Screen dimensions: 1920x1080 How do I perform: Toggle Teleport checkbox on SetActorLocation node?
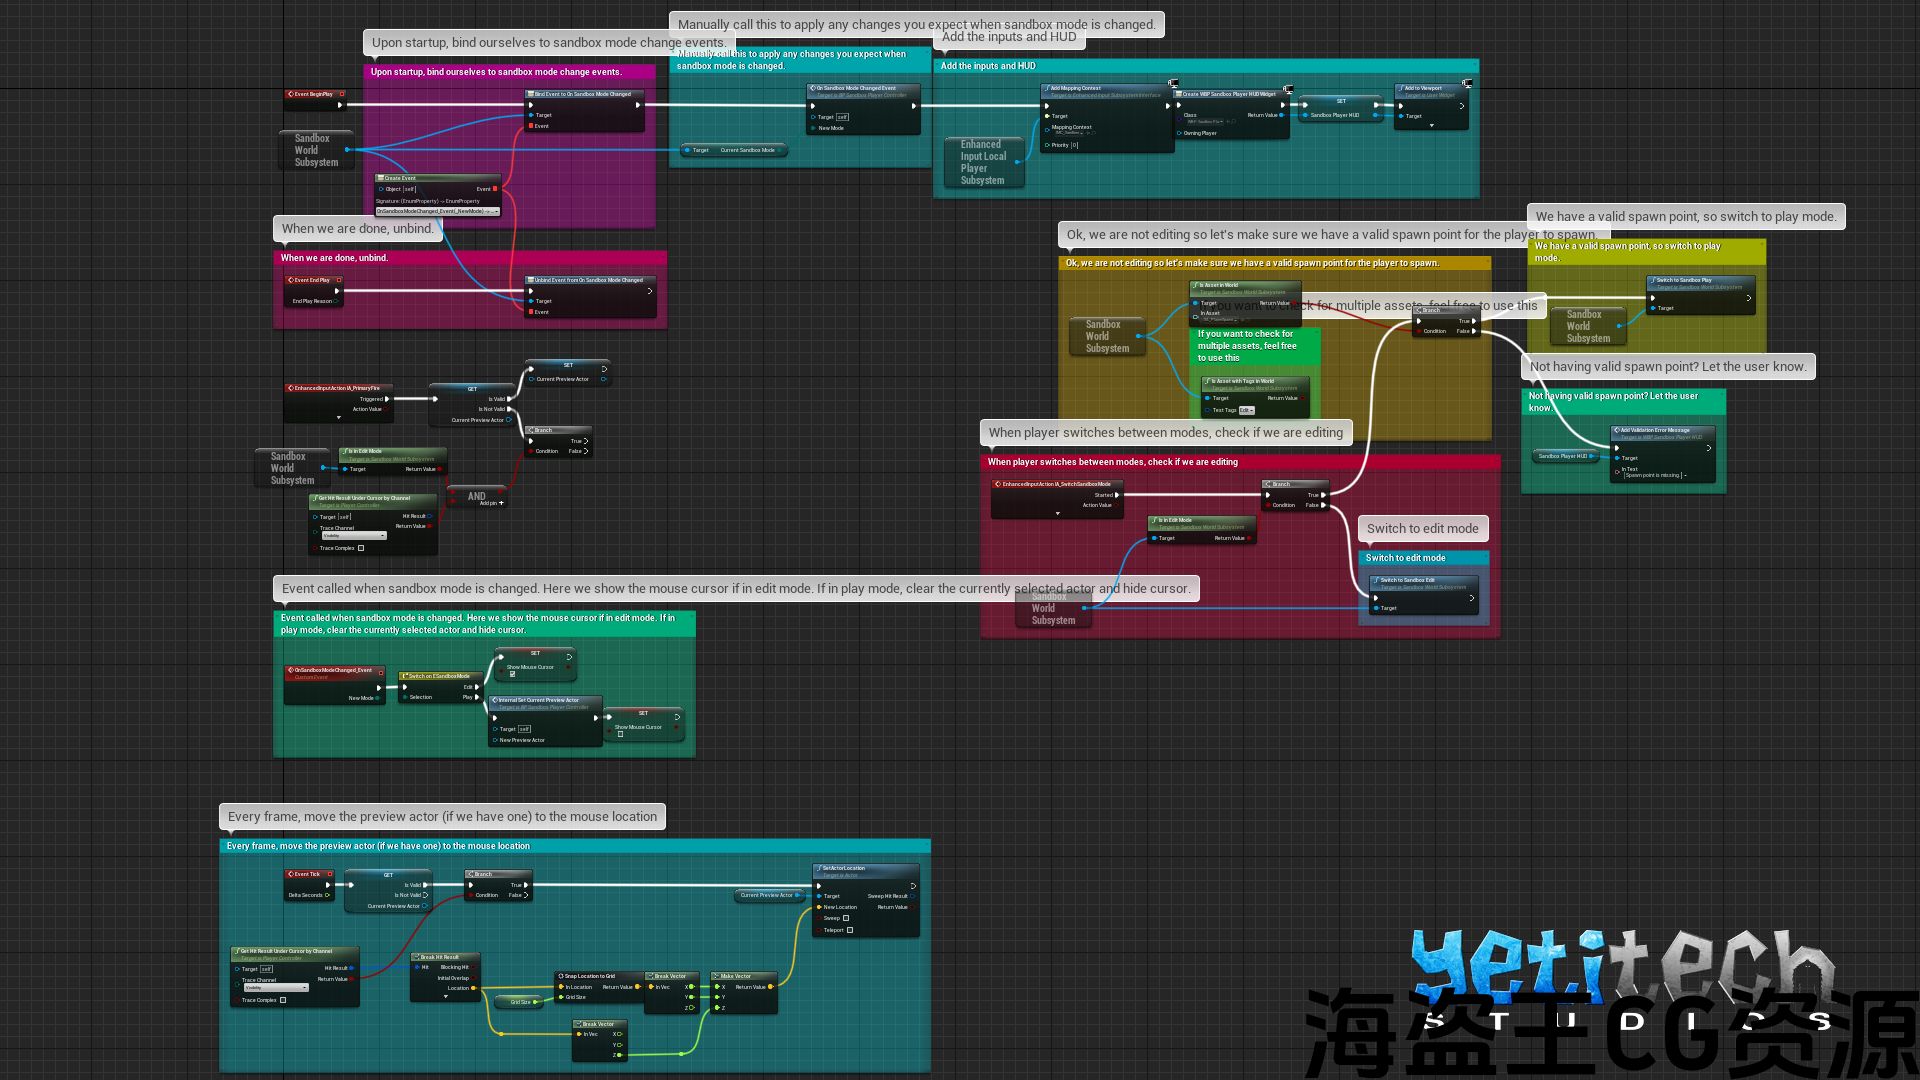[850, 930]
